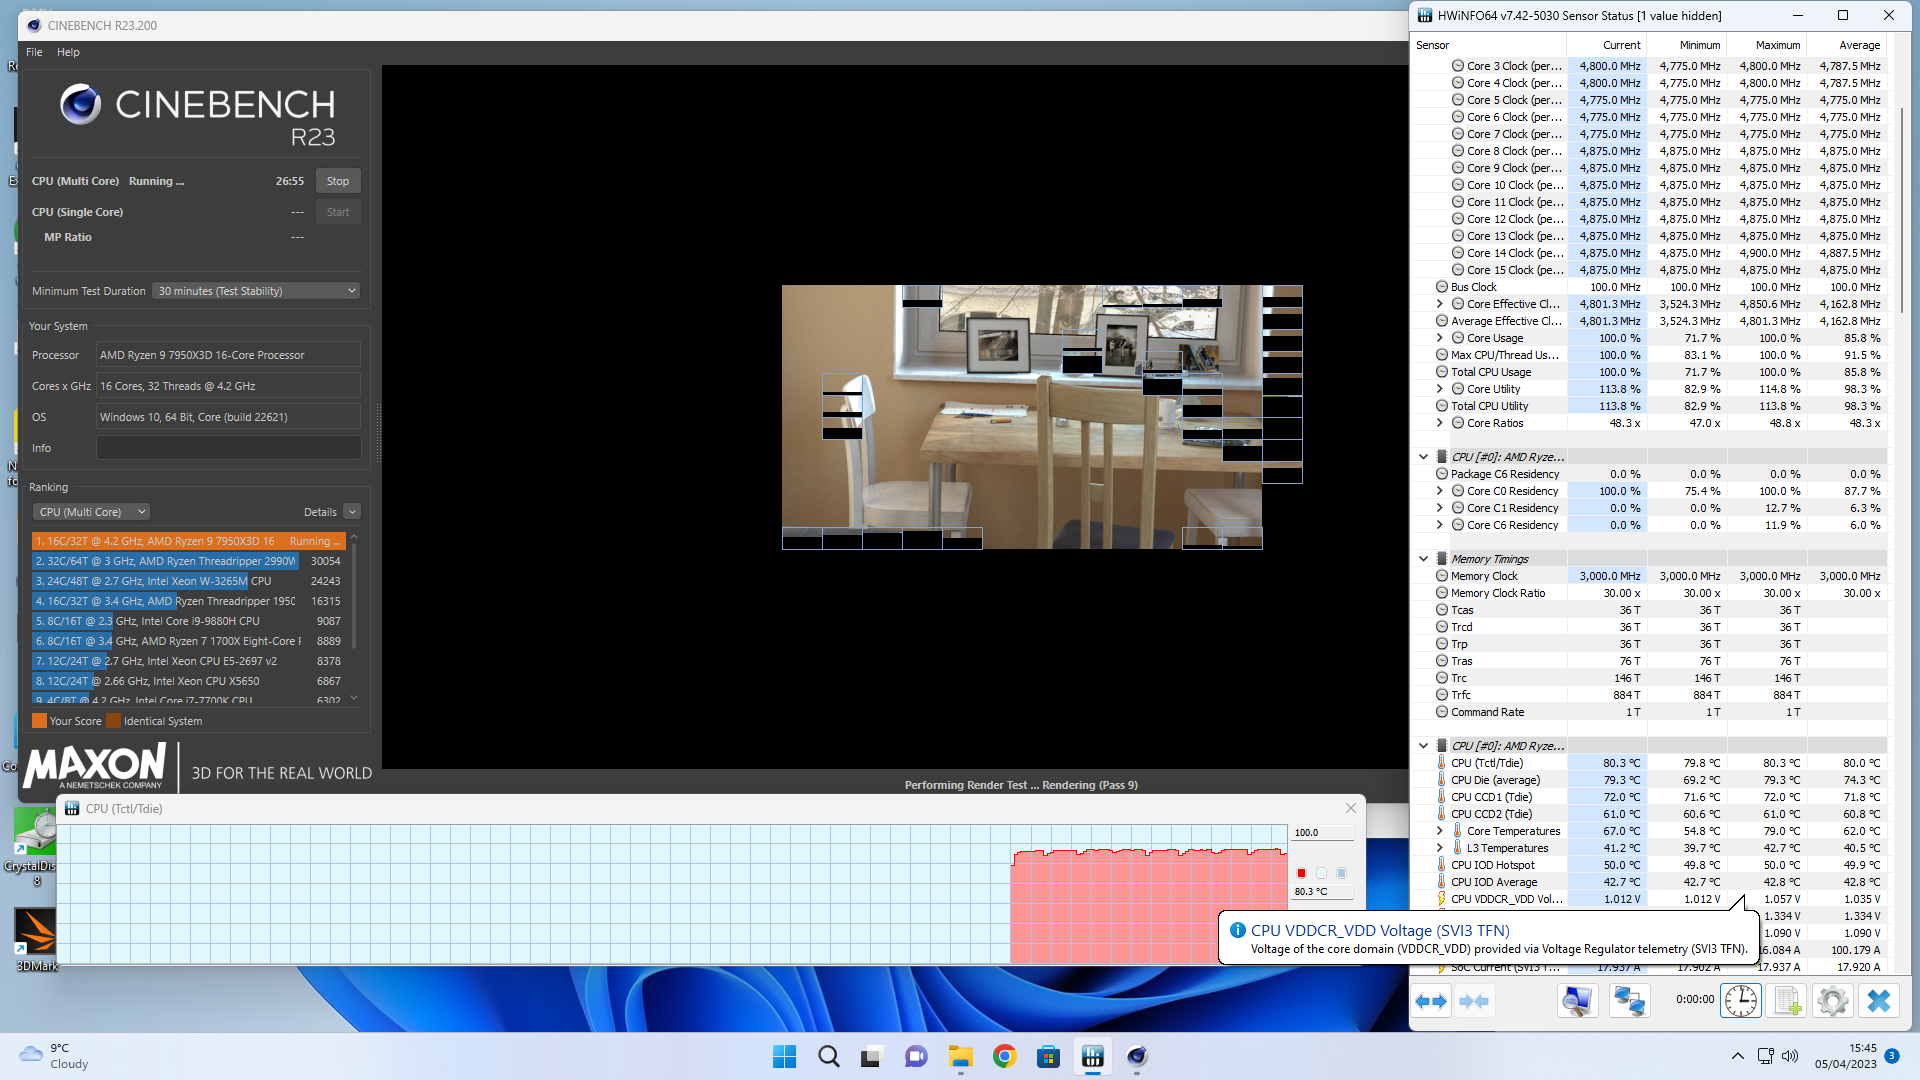Open the Help menu in Cinebench
Image resolution: width=1920 pixels, height=1080 pixels.
click(68, 52)
